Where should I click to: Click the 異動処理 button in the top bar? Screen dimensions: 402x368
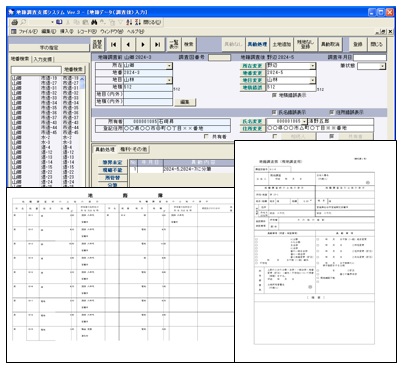257,44
